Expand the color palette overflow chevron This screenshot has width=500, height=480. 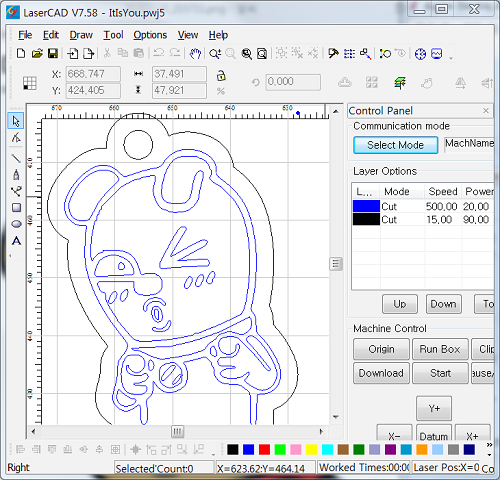pos(489,449)
